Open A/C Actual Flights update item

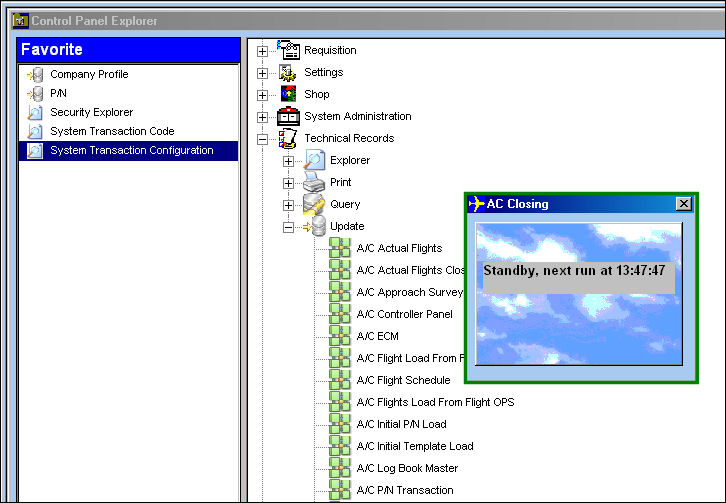tap(399, 248)
